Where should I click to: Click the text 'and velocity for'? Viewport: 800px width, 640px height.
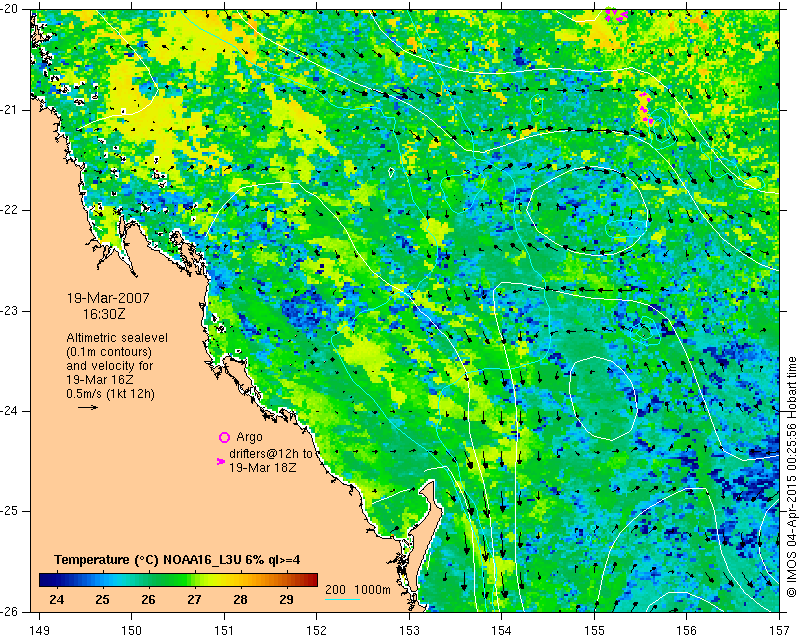pos(110,366)
